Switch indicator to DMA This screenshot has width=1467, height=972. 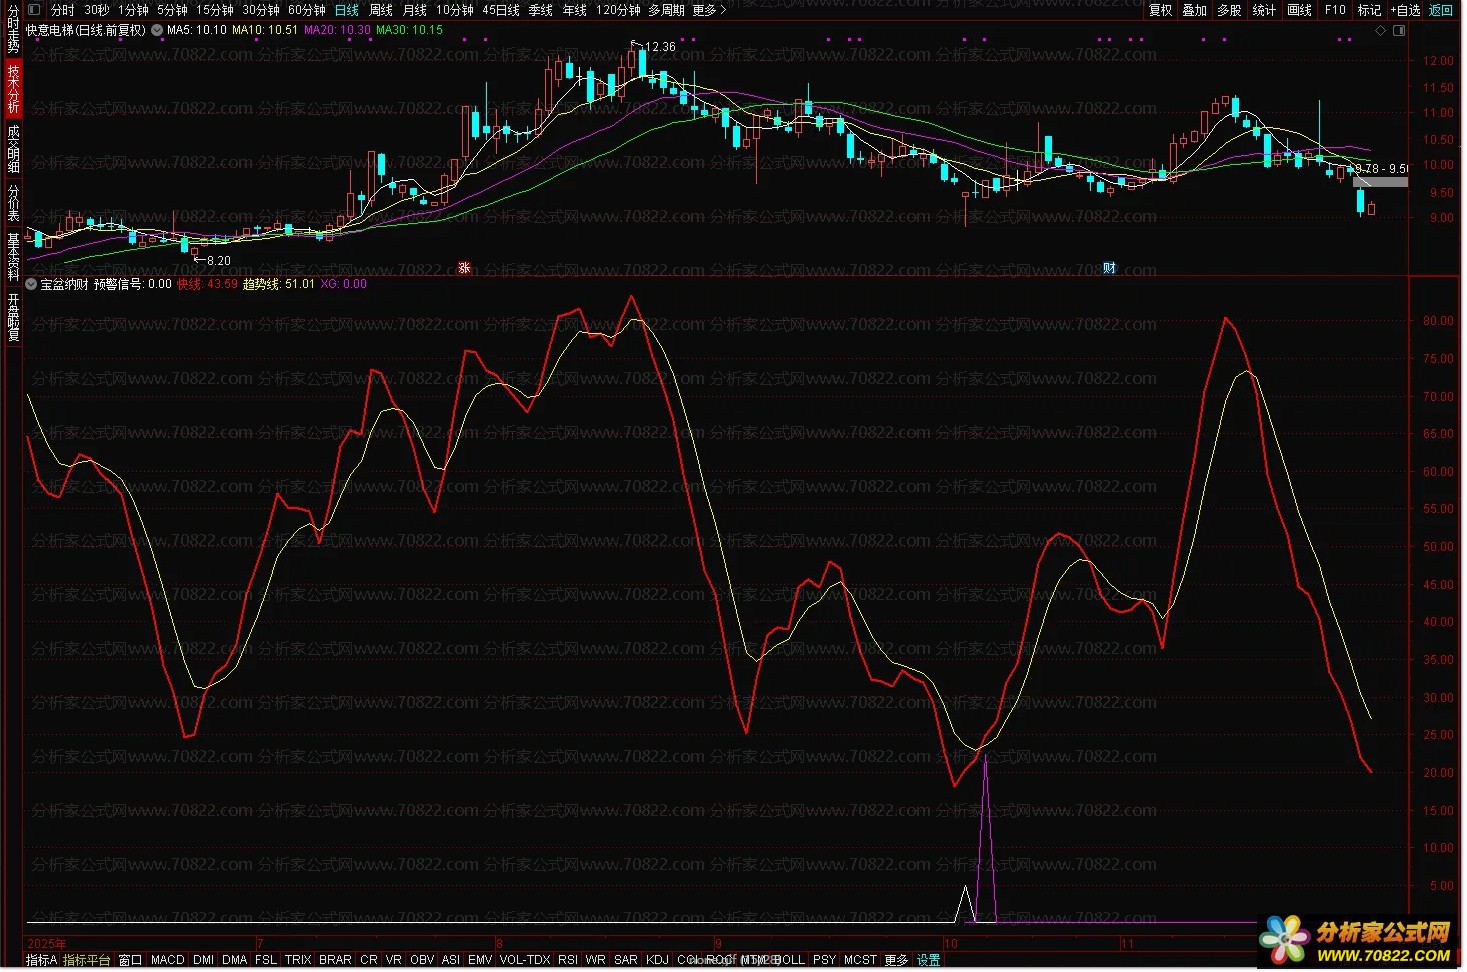point(235,960)
